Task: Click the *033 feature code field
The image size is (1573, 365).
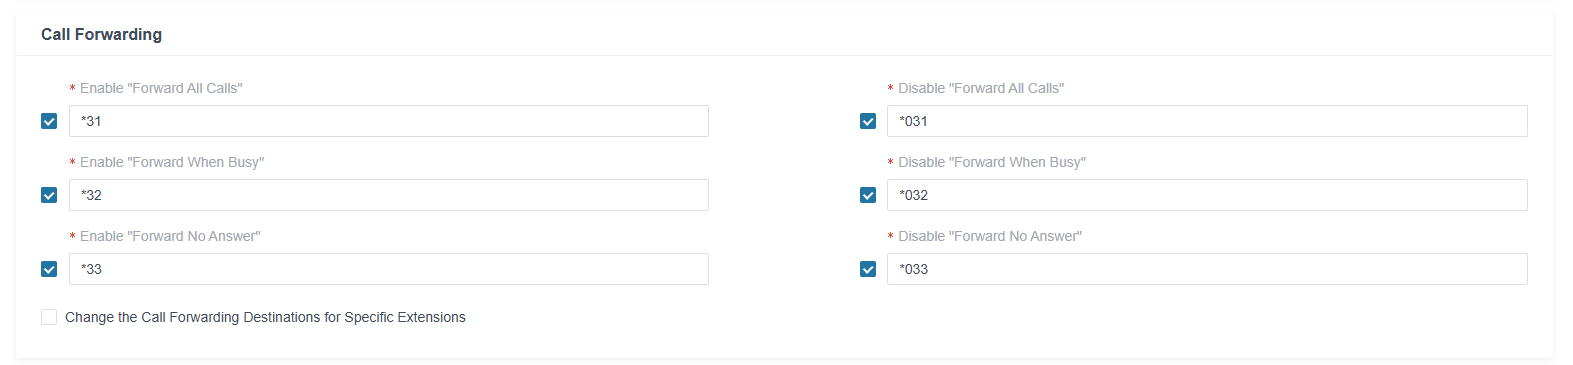Action: pyautogui.click(x=1207, y=269)
